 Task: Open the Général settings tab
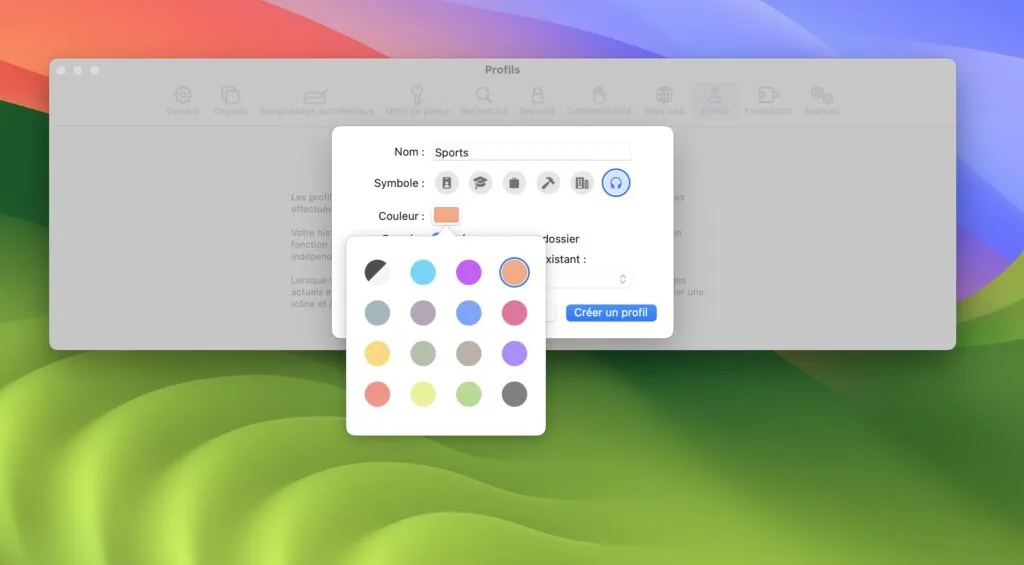183,101
